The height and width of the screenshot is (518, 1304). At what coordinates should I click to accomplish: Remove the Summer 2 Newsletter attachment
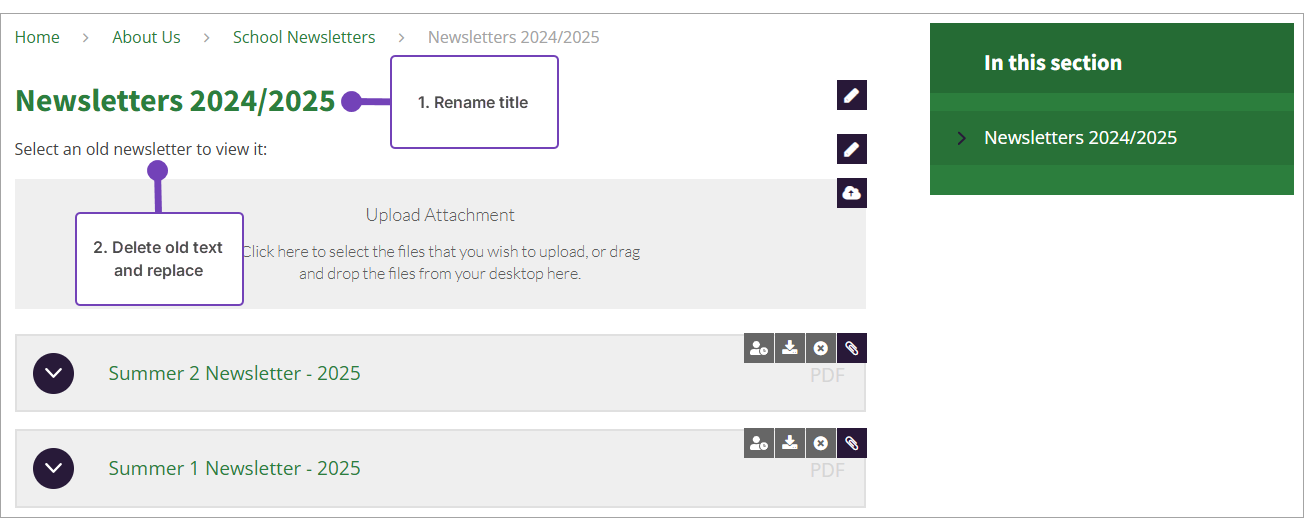click(x=821, y=348)
